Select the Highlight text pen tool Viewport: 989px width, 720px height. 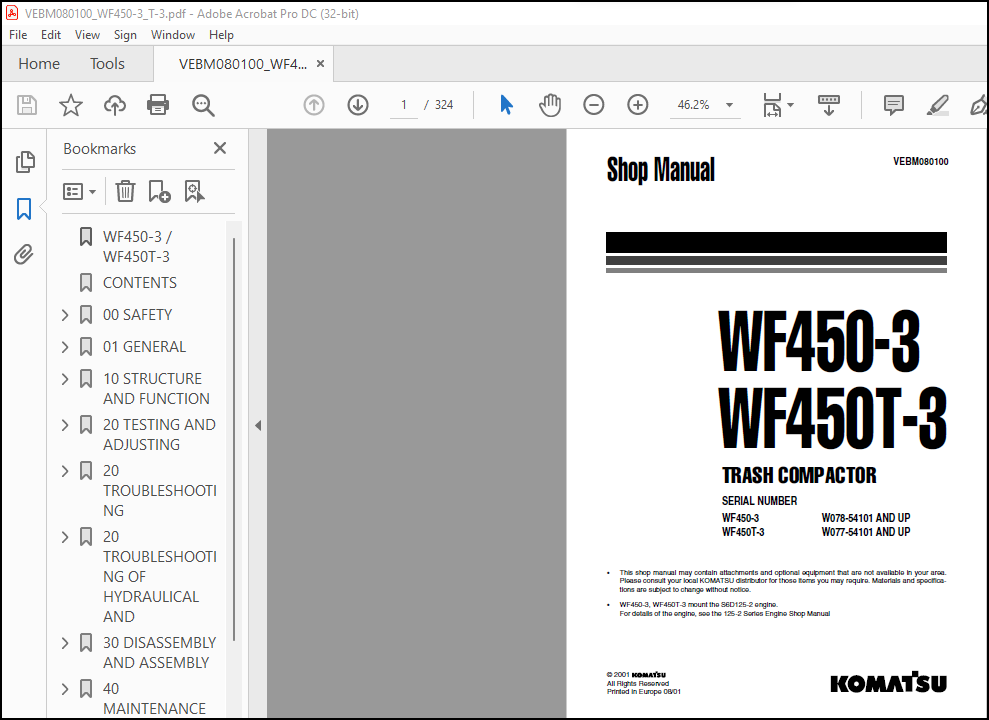pos(937,105)
